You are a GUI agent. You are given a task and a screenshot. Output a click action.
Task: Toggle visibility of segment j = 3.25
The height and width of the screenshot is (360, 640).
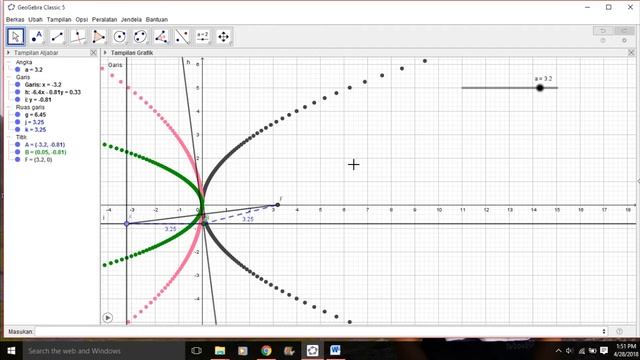pos(18,122)
